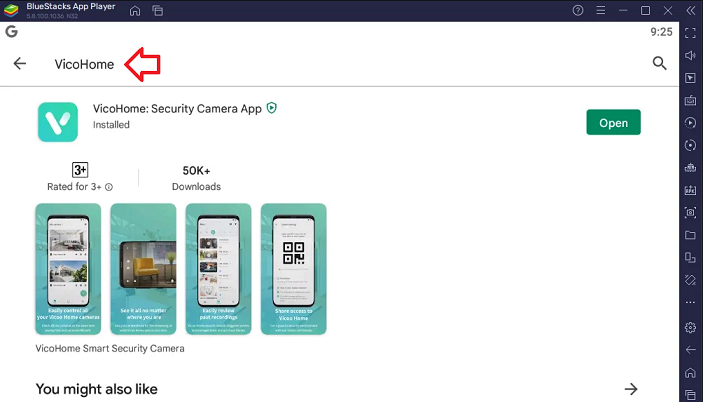
Task: Click the sync operations circular icon
Action: [690, 145]
